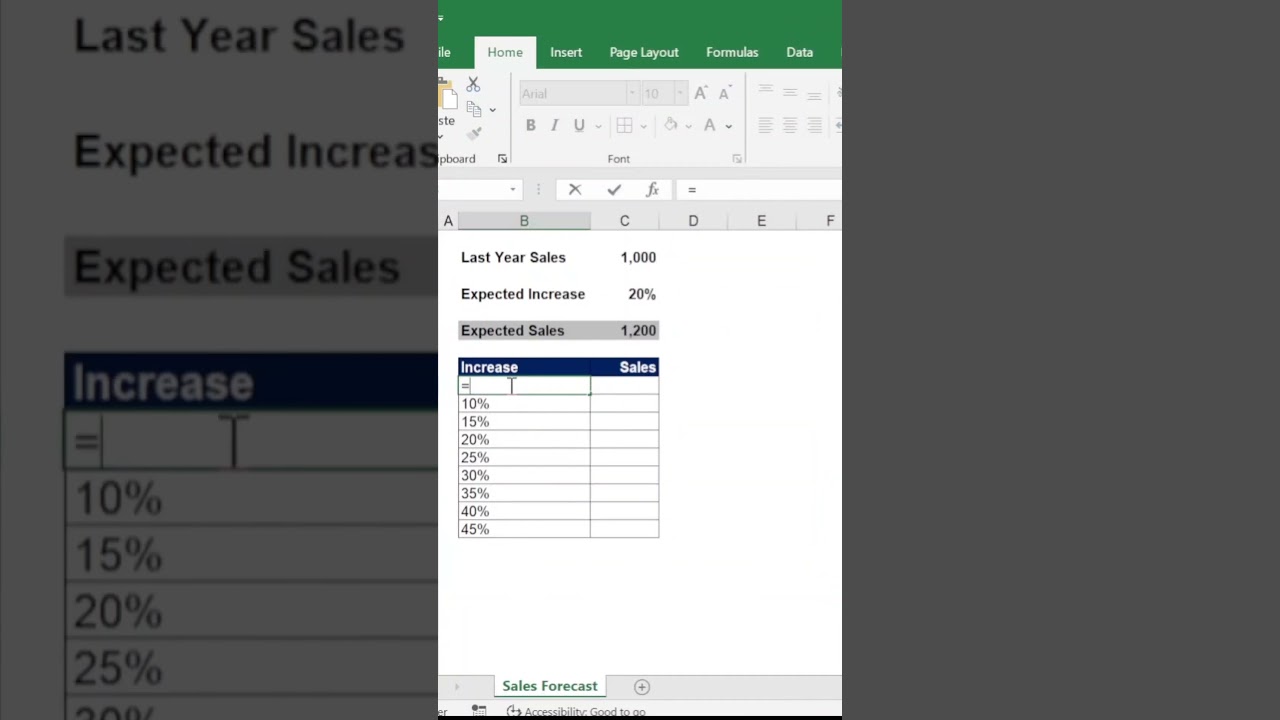Image resolution: width=1280 pixels, height=720 pixels.
Task: Toggle Bold formatting
Action: (x=530, y=125)
